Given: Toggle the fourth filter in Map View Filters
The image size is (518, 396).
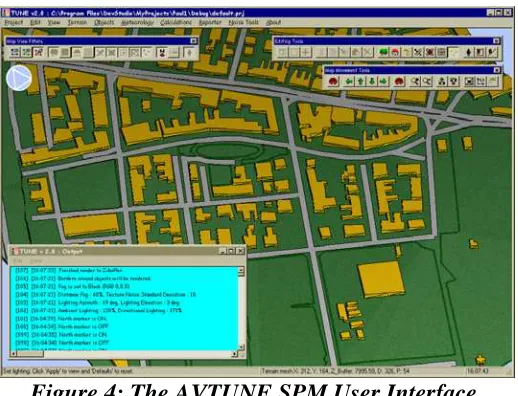Looking at the screenshot, I should 54,52.
